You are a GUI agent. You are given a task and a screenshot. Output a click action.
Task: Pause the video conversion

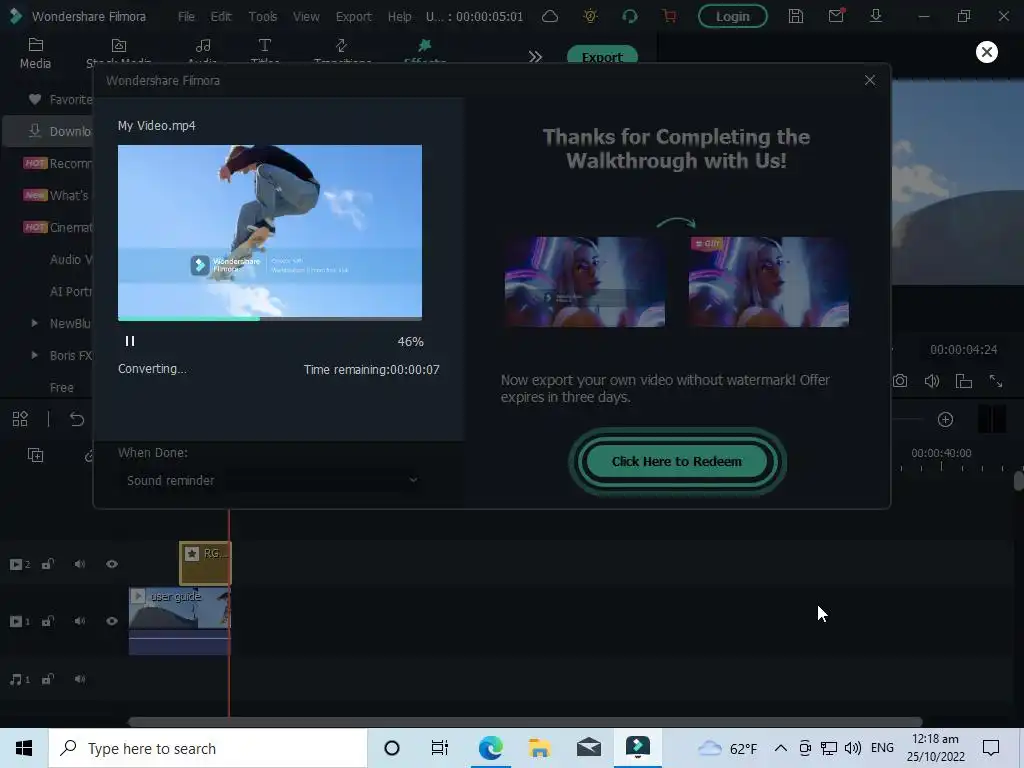[129, 341]
